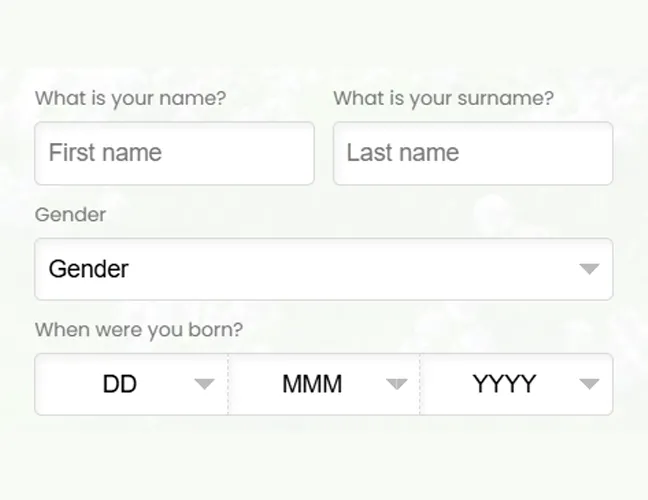The height and width of the screenshot is (500, 648).
Task: Click the "Last name" placeholder text
Action: pyautogui.click(x=403, y=153)
